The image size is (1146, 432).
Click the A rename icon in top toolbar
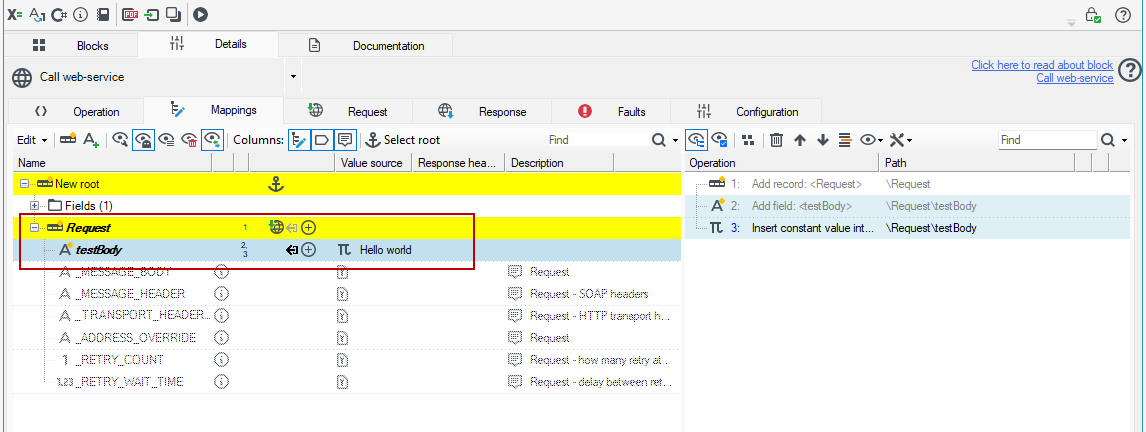click(x=37, y=14)
